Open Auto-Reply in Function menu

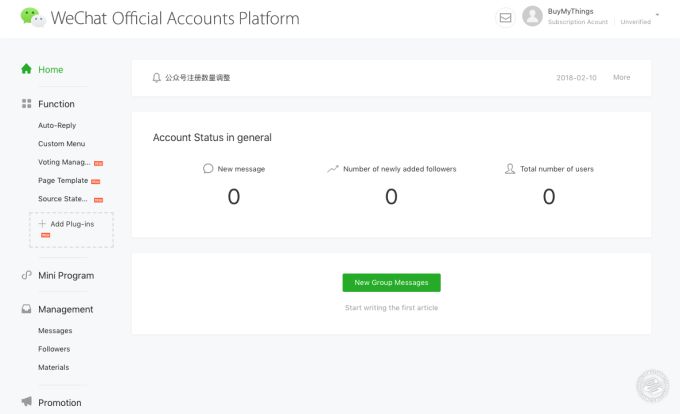click(x=57, y=125)
